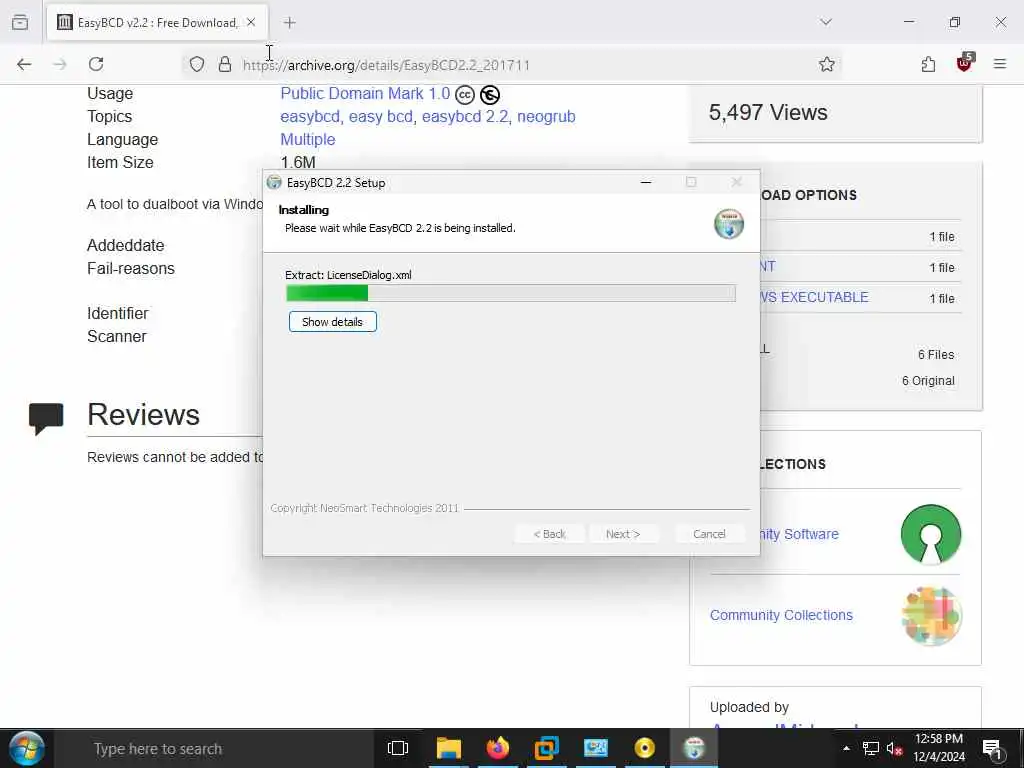The image size is (1024, 768).
Task: Reload the archive.org page
Action: coord(96,64)
